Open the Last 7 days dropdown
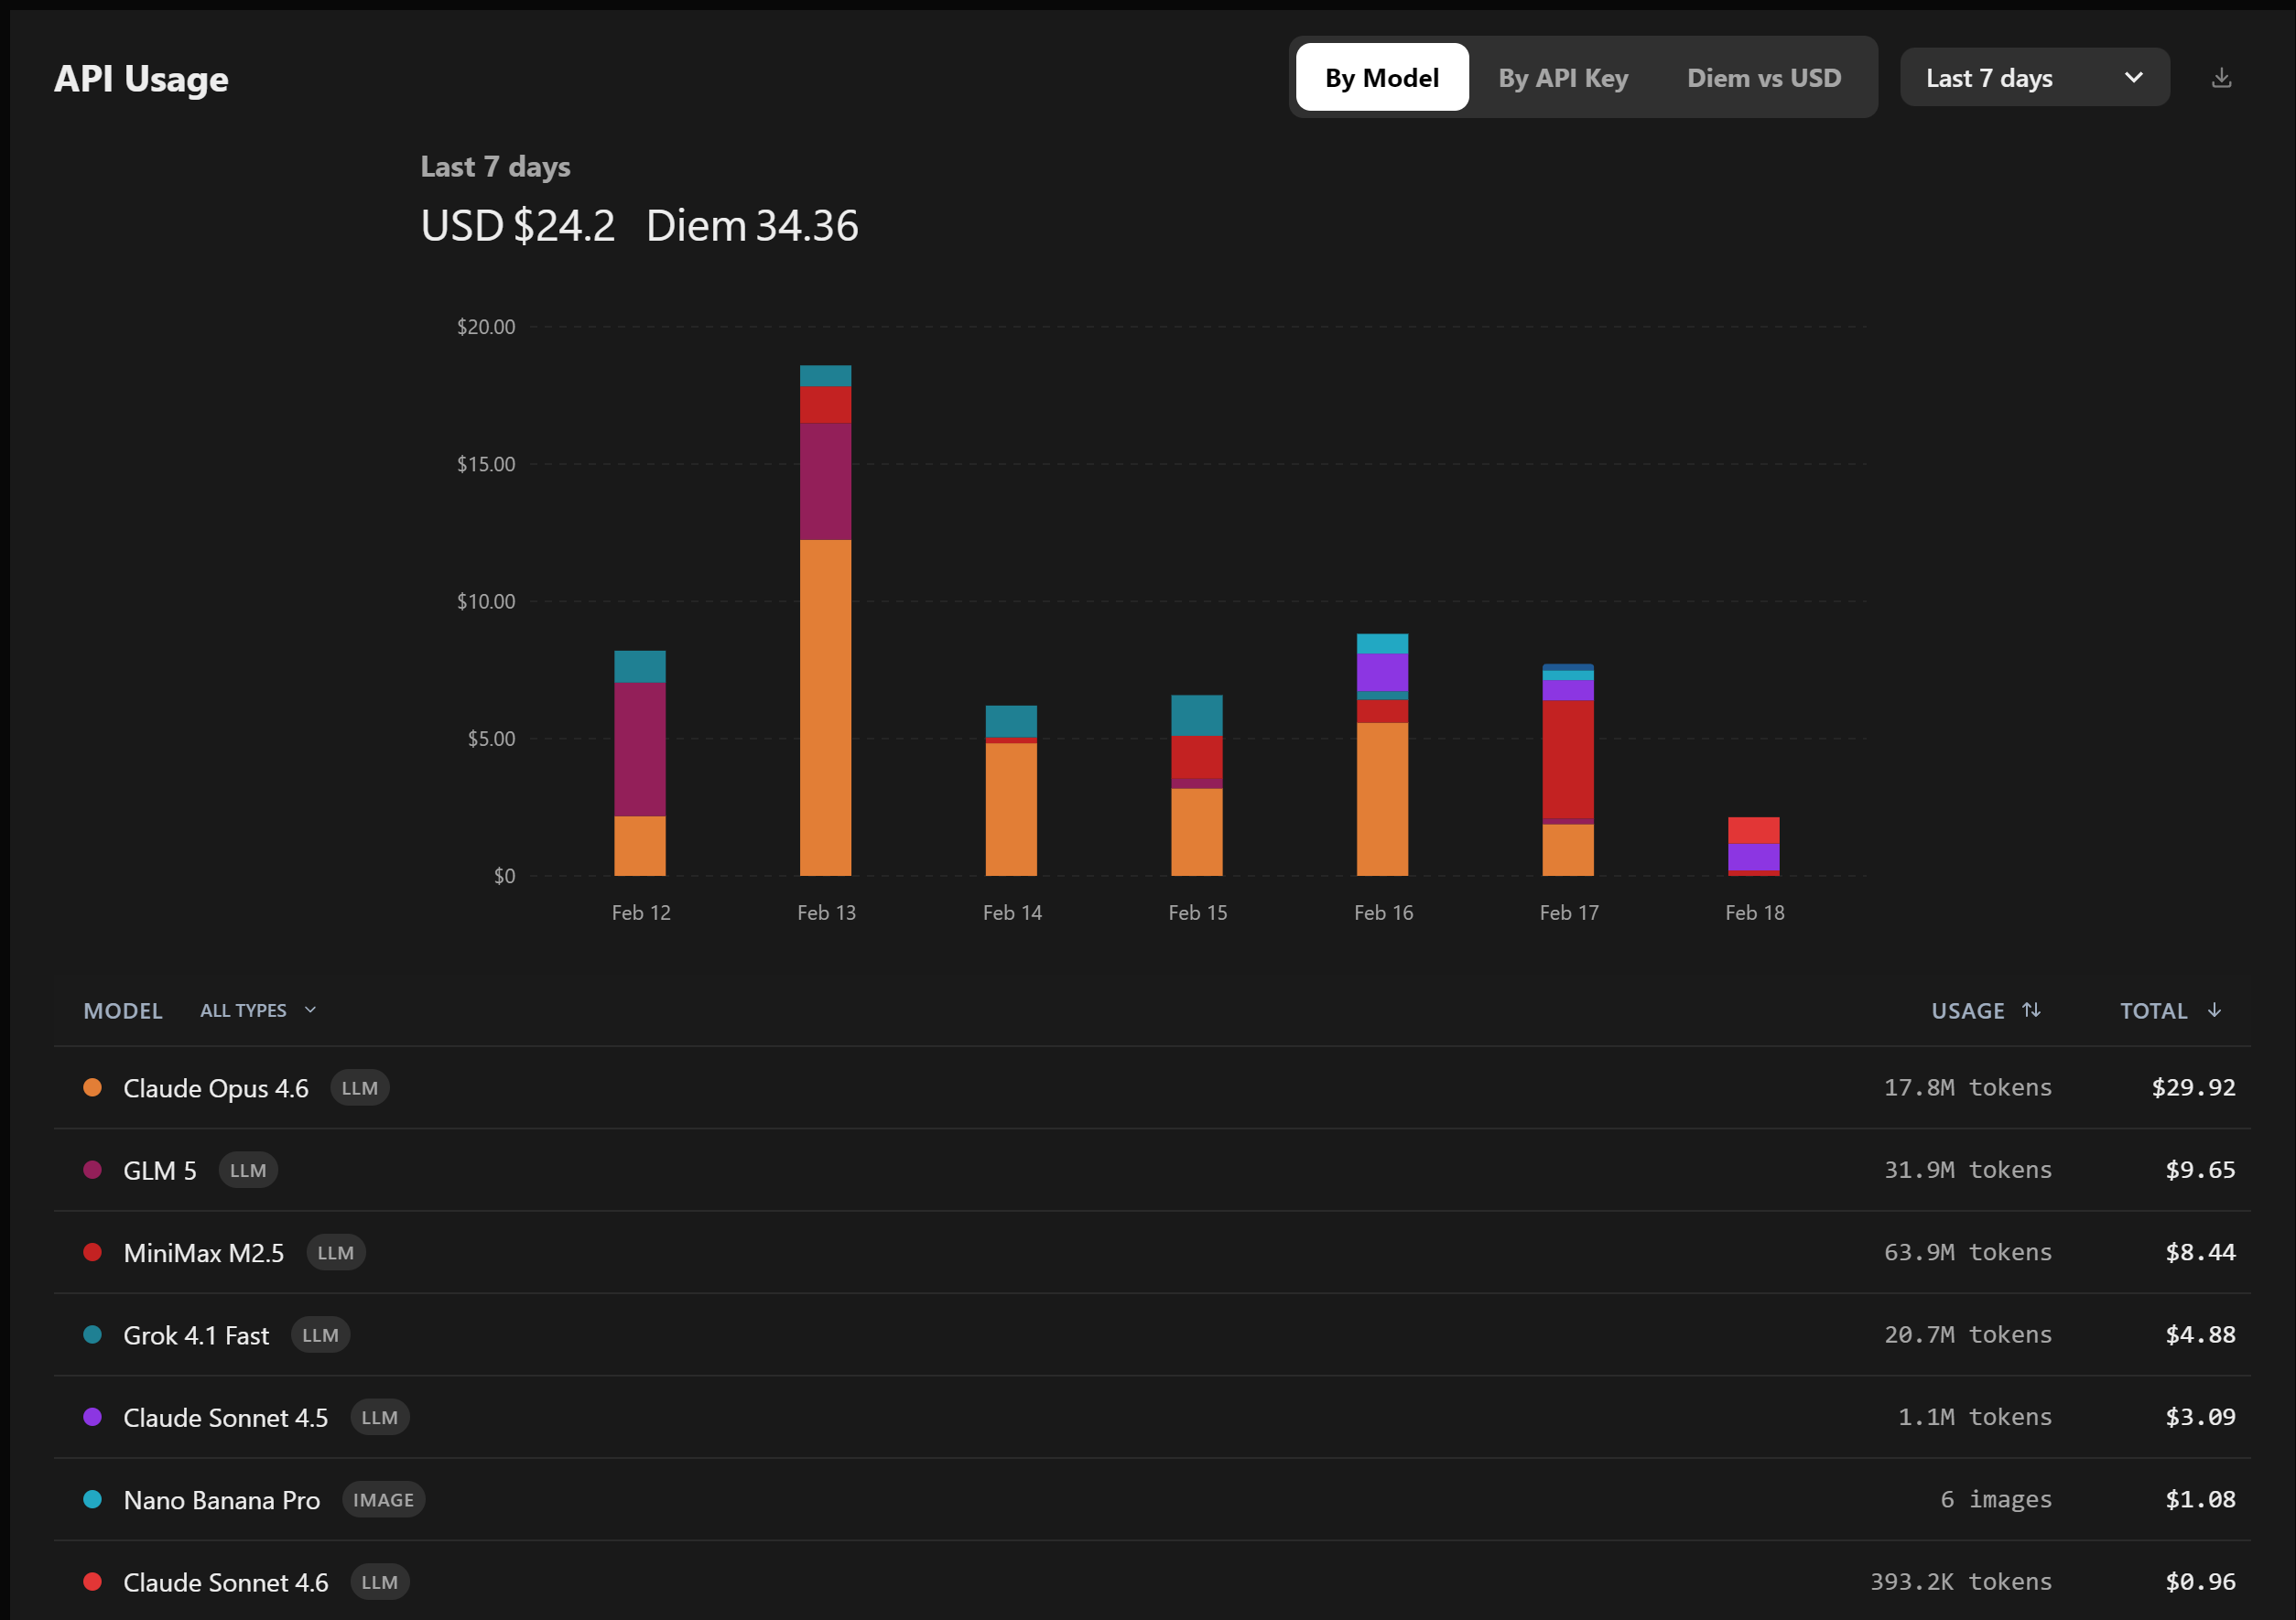 (2033, 78)
